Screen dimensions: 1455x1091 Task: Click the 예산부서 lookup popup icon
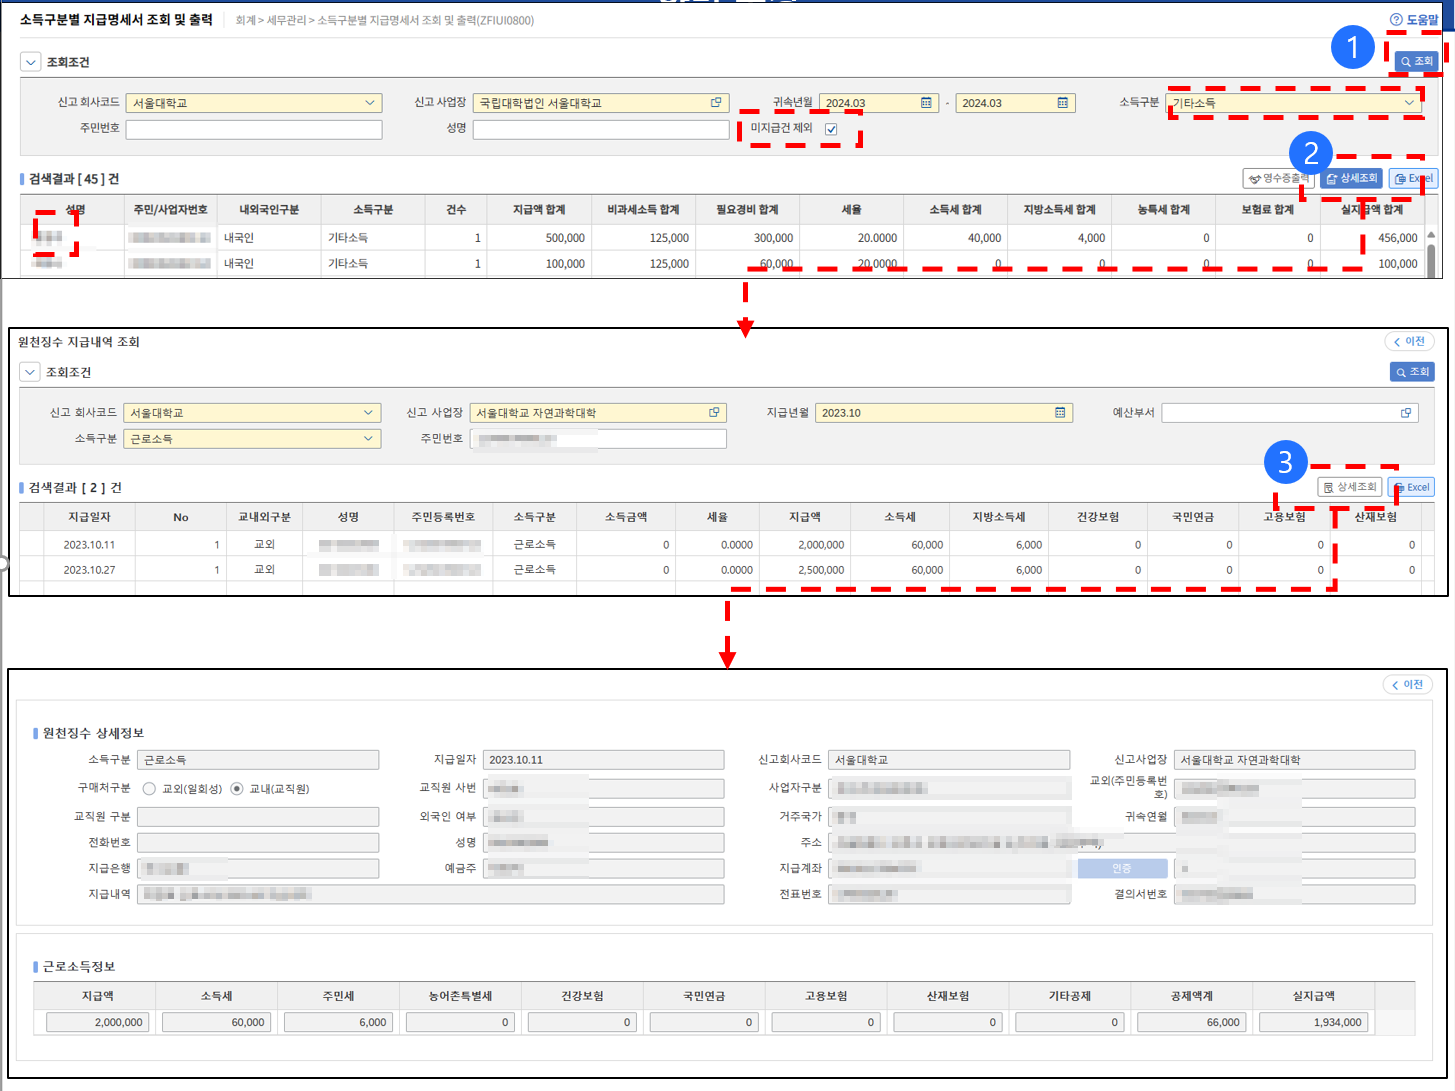pyautogui.click(x=1406, y=413)
